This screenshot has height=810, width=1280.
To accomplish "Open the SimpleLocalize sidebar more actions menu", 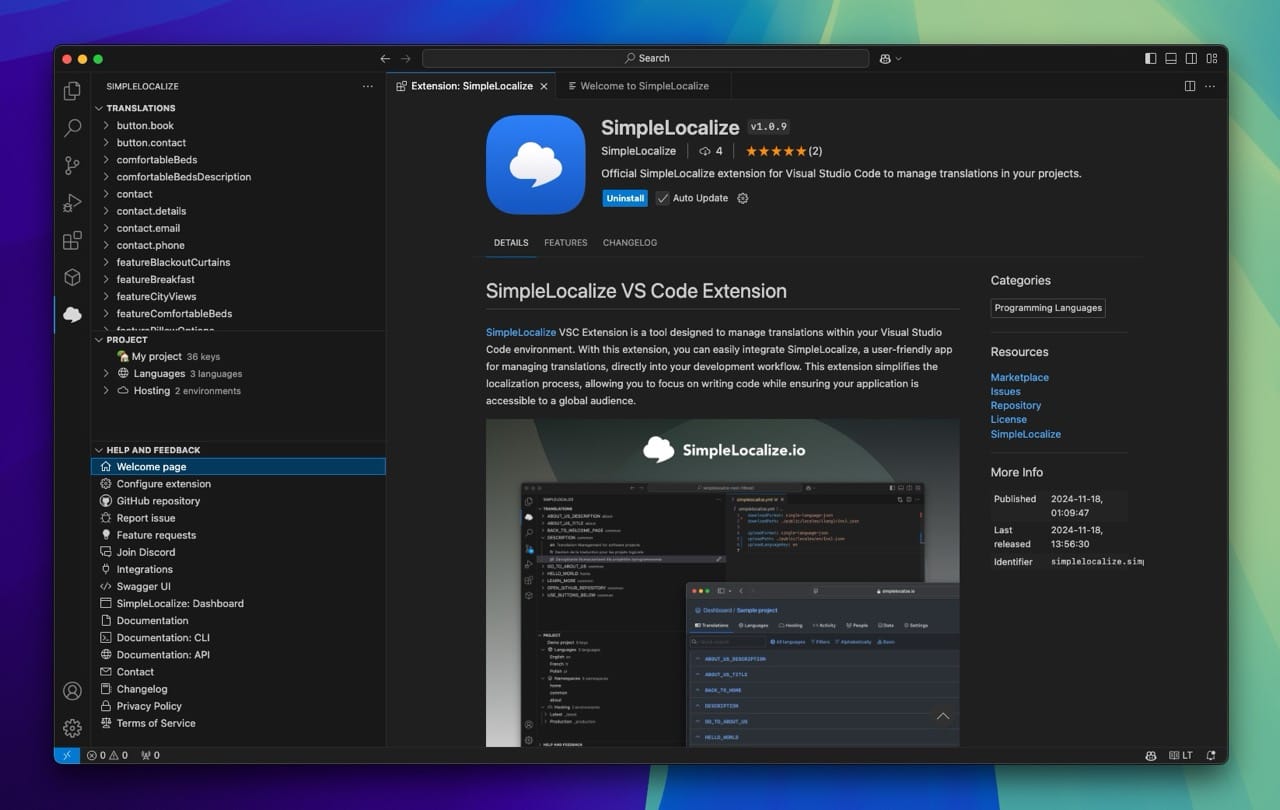I will tap(367, 86).
